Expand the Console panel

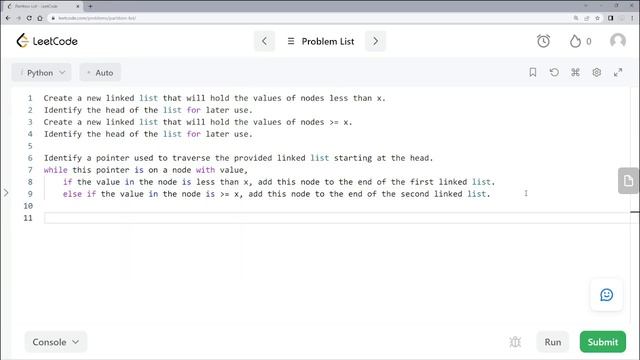tap(56, 342)
